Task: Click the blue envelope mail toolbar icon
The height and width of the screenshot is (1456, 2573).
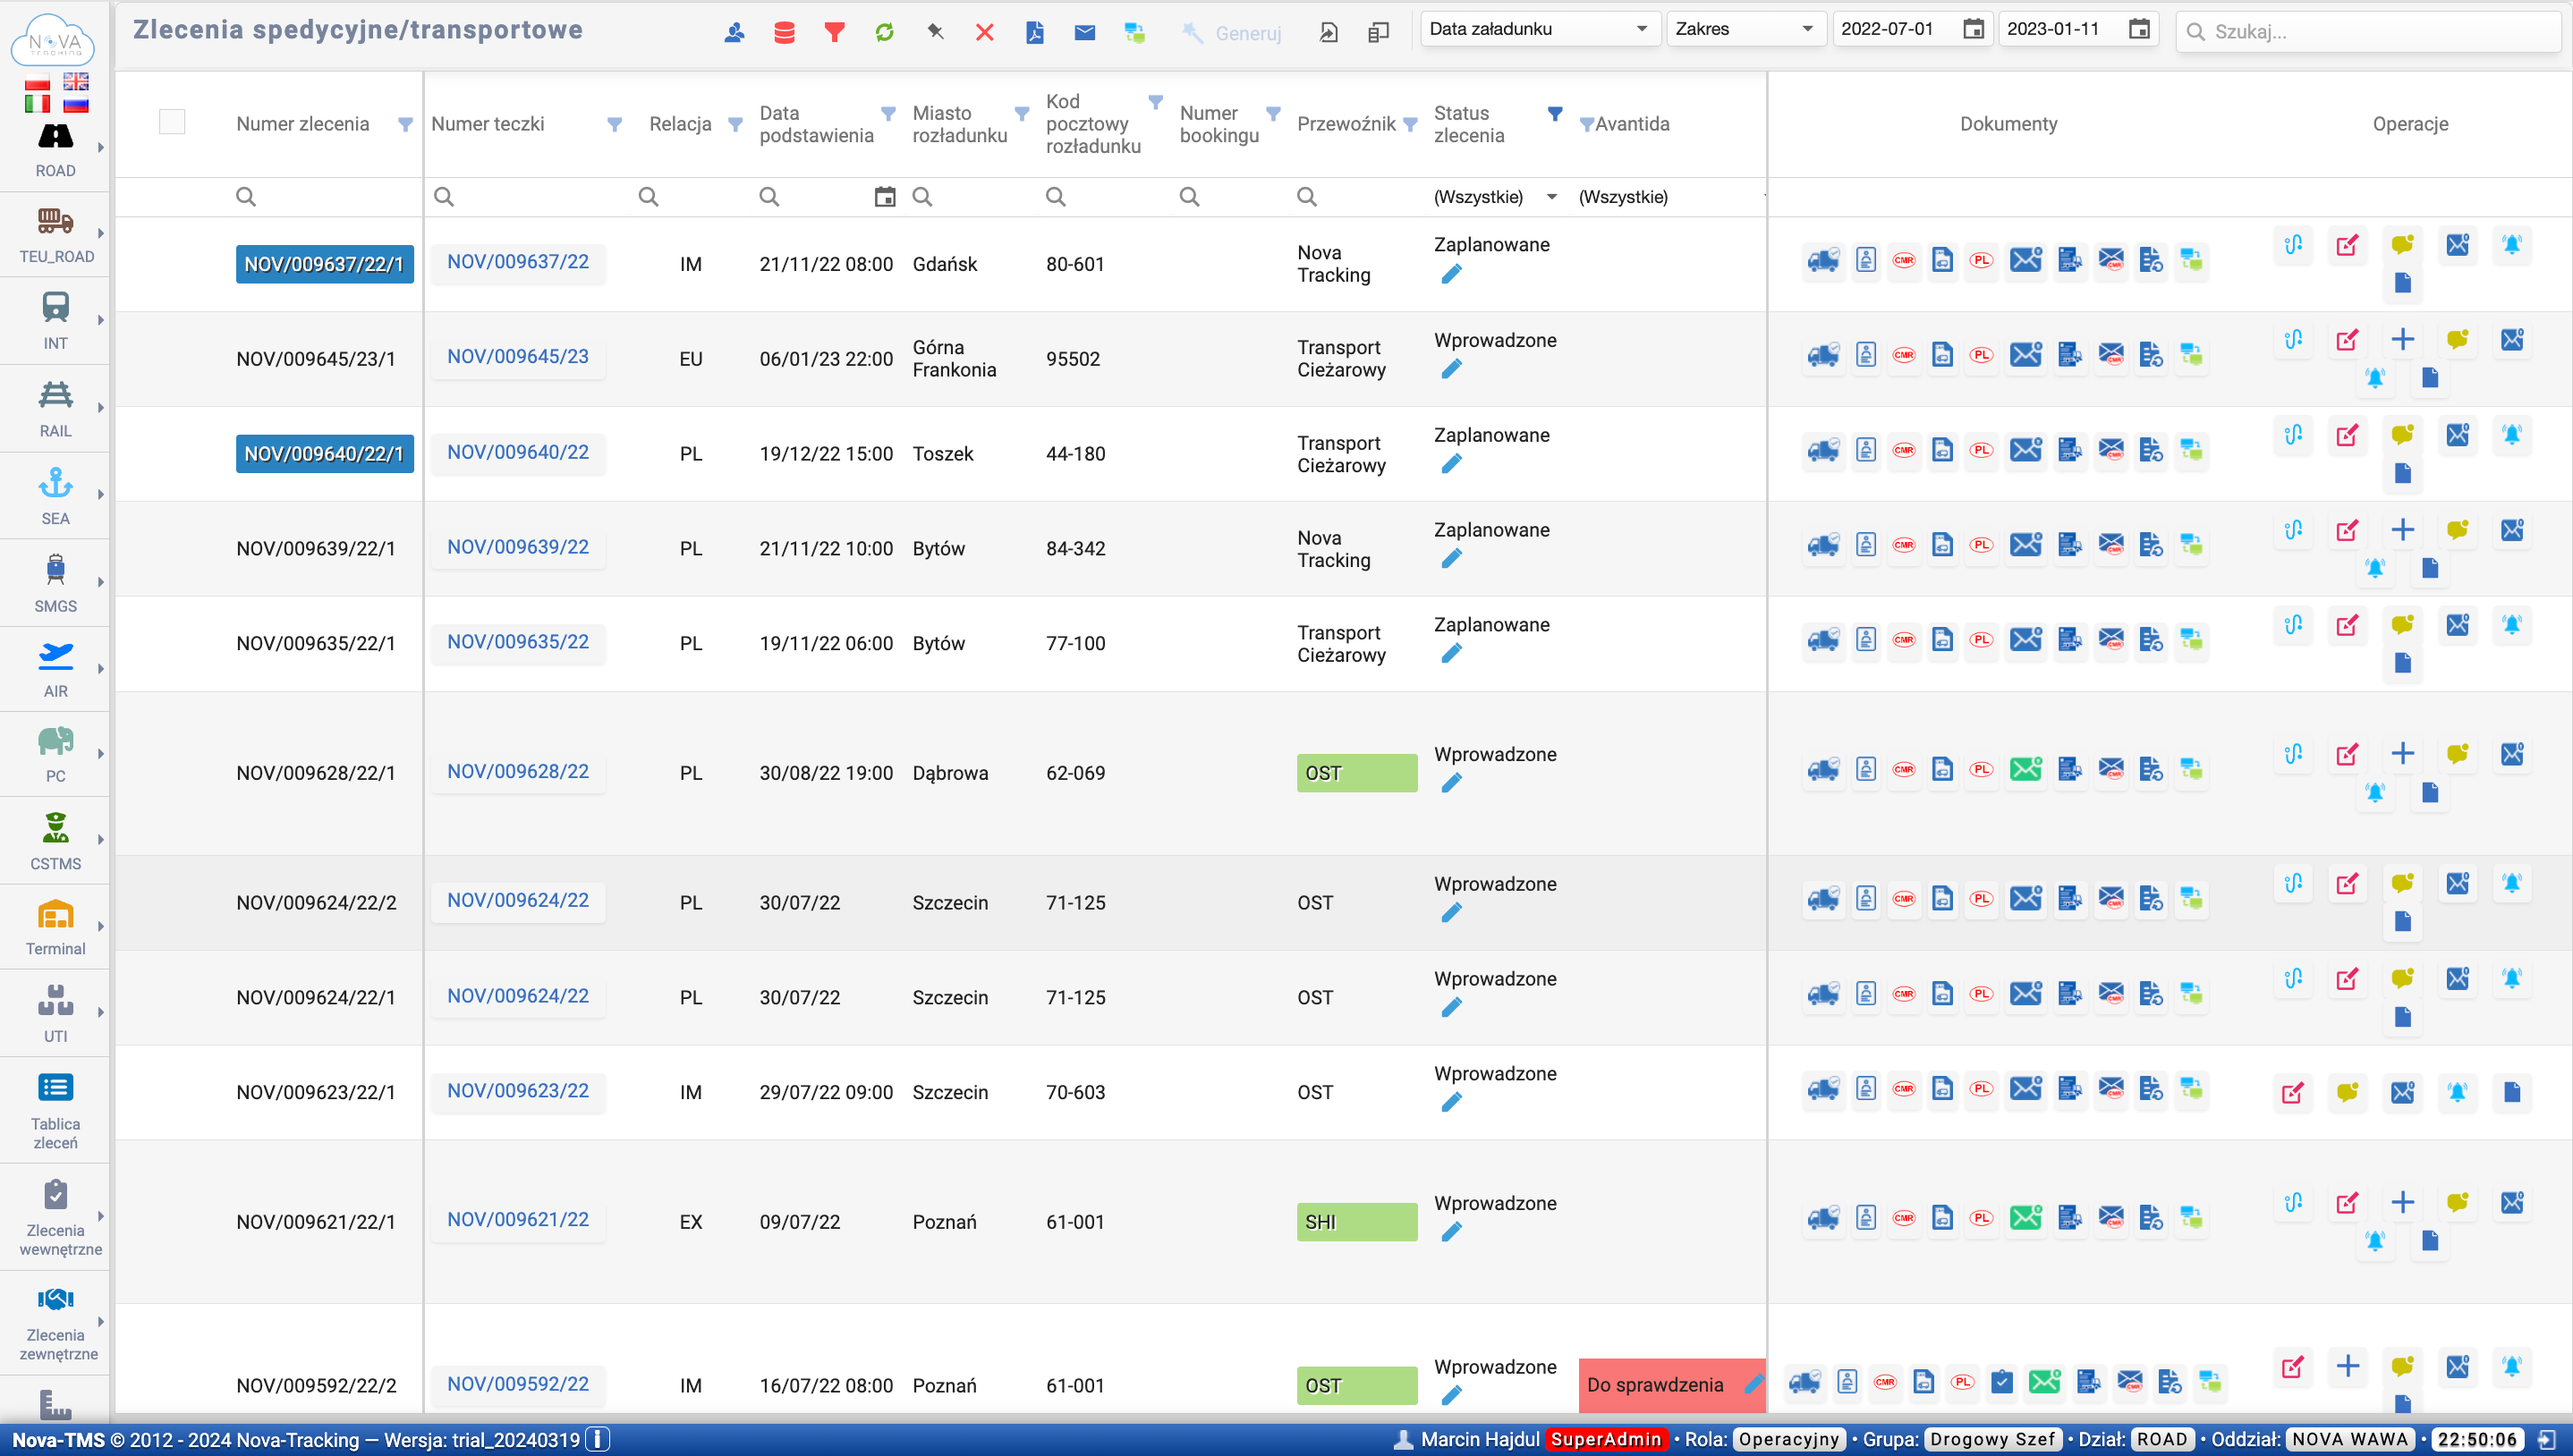Action: tap(1084, 32)
